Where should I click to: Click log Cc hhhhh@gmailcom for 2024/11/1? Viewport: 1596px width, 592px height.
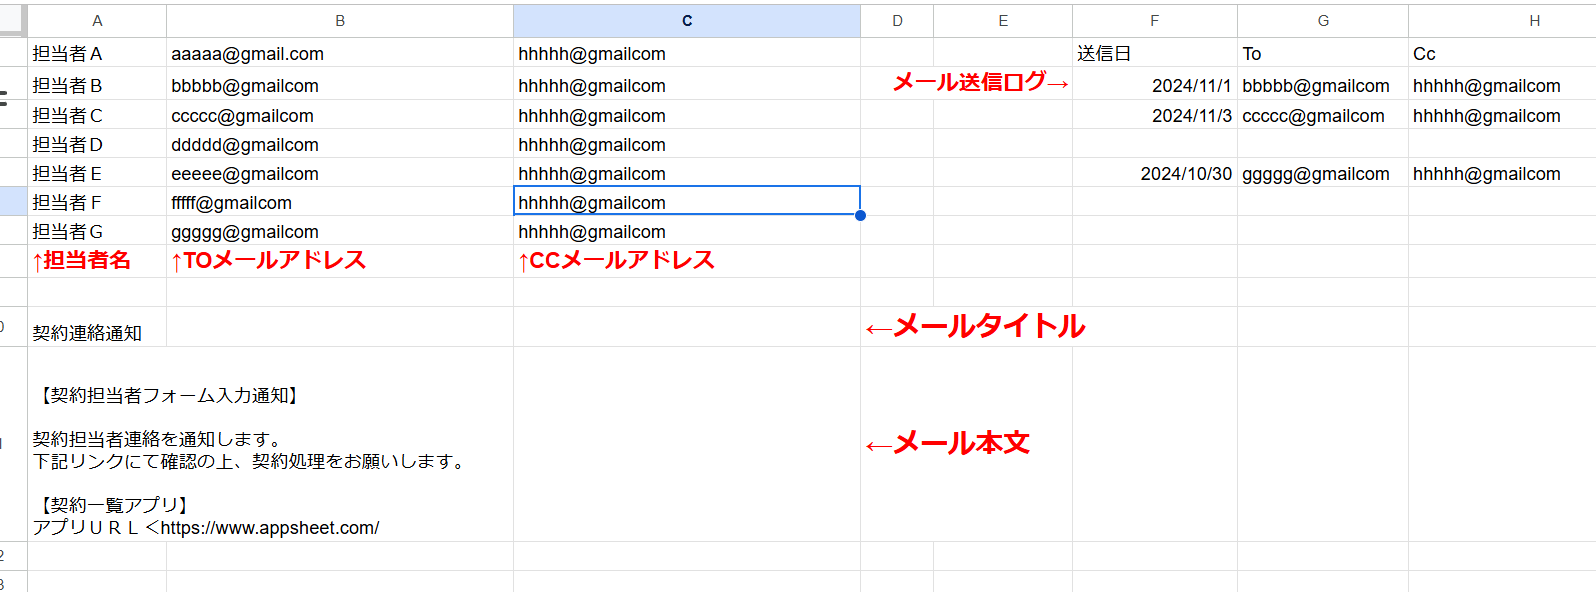click(1502, 85)
